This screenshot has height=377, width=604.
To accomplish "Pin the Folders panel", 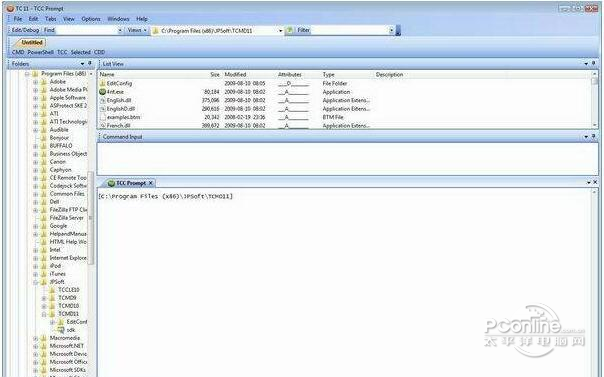I will point(90,64).
